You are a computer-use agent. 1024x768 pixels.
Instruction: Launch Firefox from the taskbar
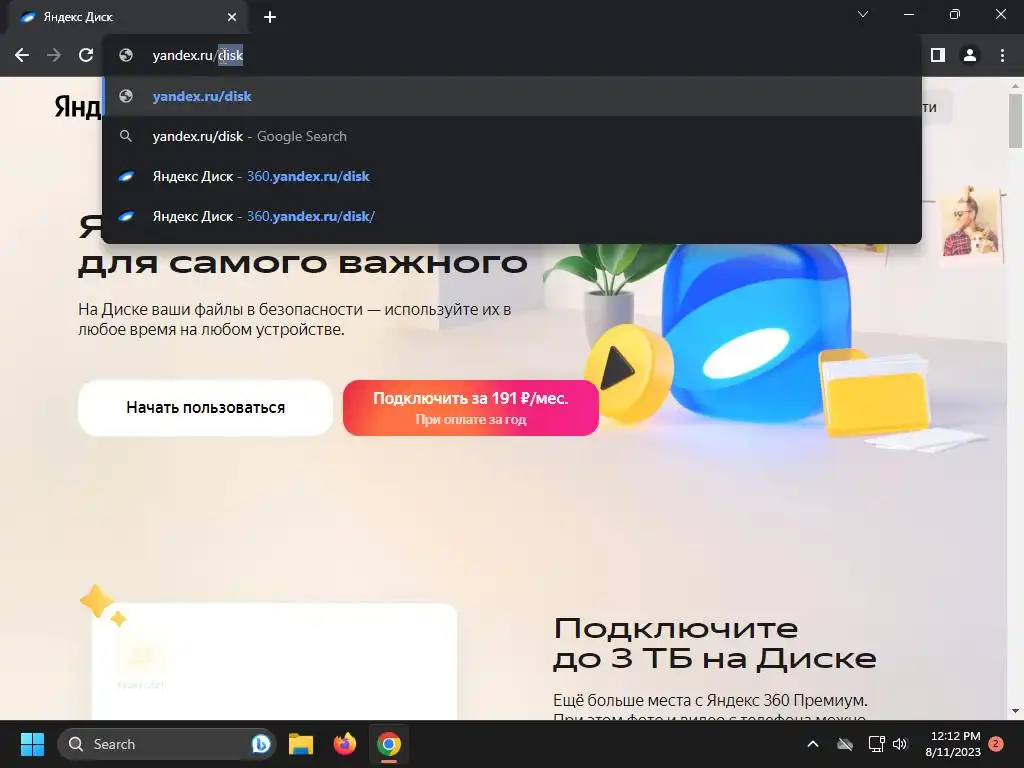click(345, 744)
